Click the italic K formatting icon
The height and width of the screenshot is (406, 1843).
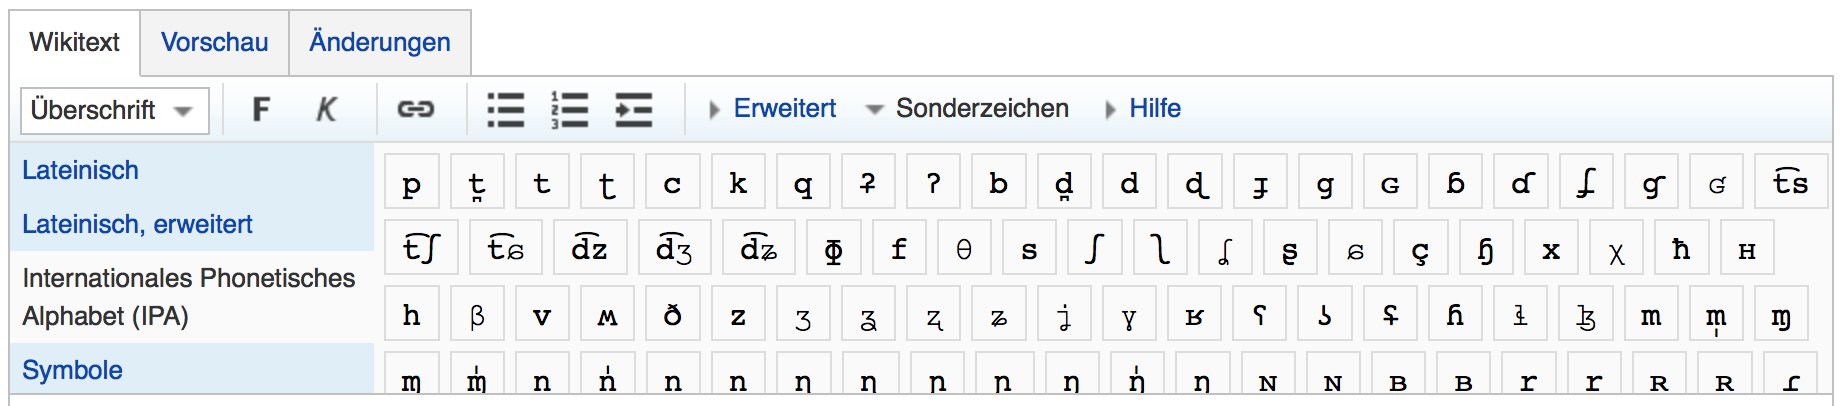326,109
